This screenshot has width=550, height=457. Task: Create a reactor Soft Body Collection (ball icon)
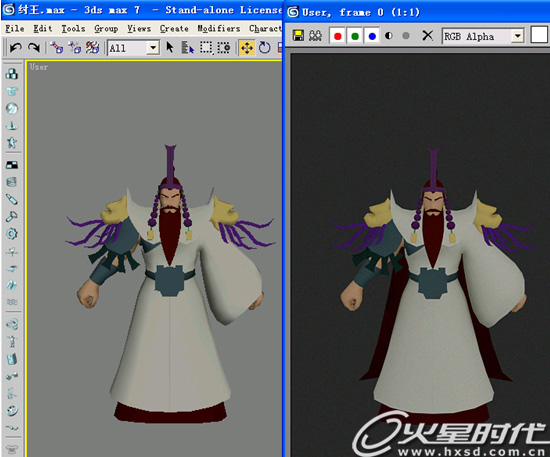pos(12,108)
